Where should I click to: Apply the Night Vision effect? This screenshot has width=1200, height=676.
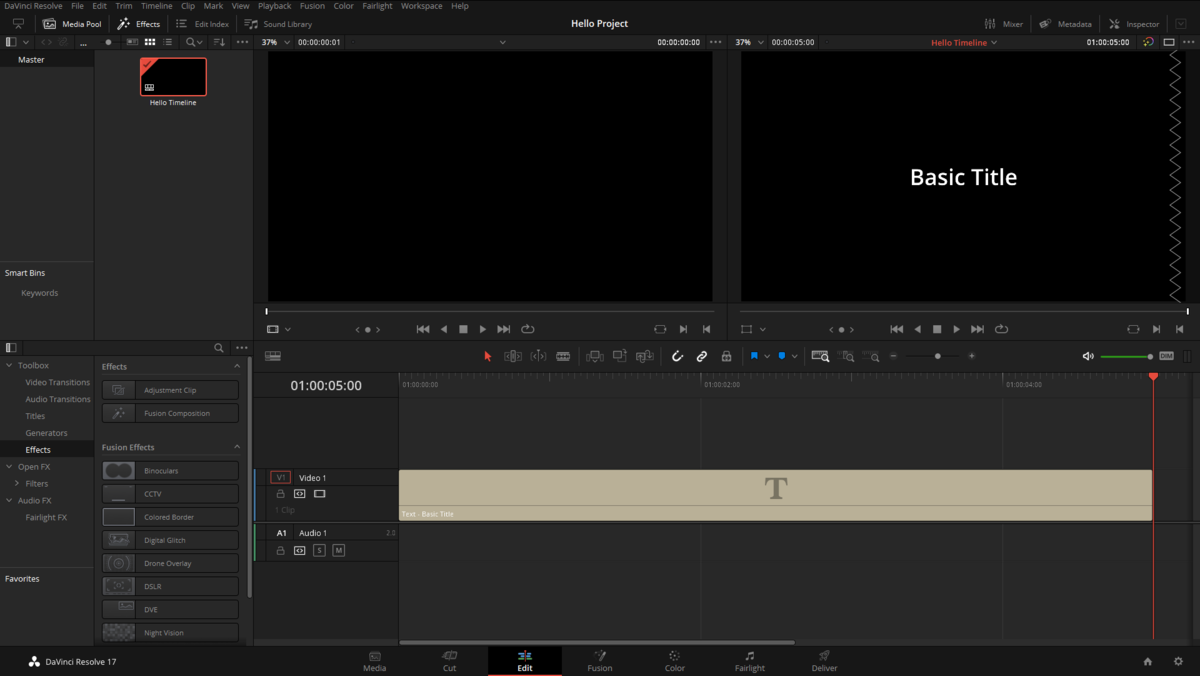170,631
